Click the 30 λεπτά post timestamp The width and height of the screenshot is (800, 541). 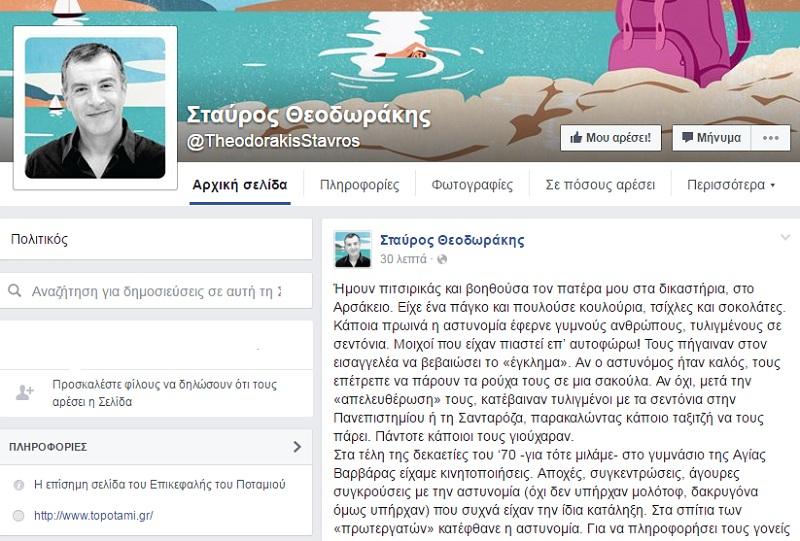click(x=403, y=259)
